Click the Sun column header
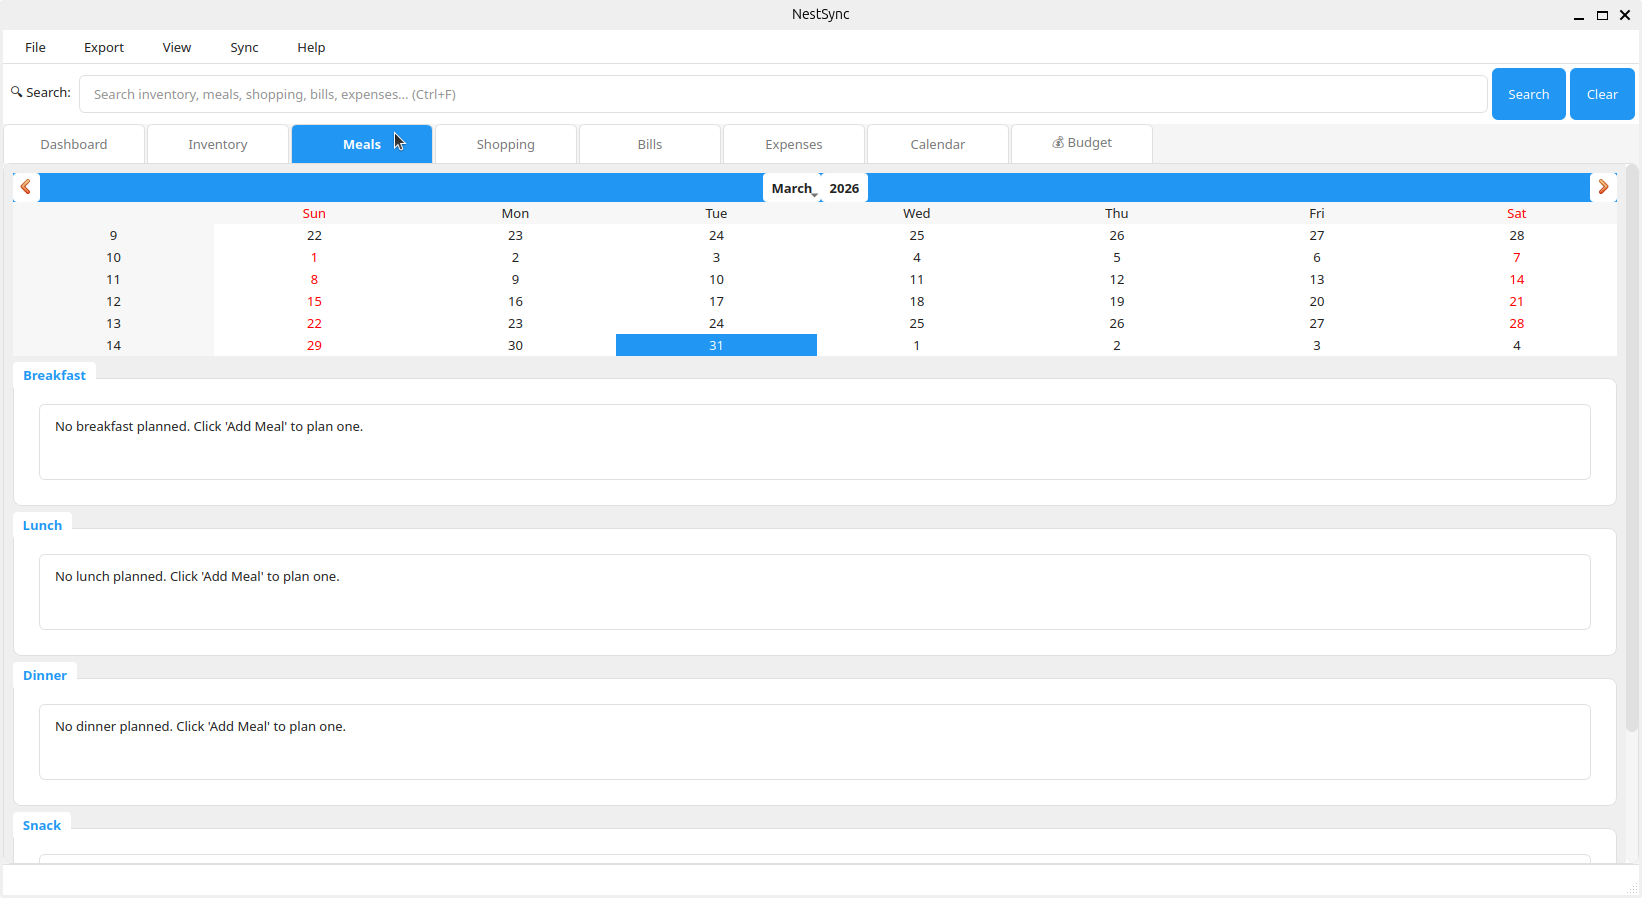 pos(314,213)
